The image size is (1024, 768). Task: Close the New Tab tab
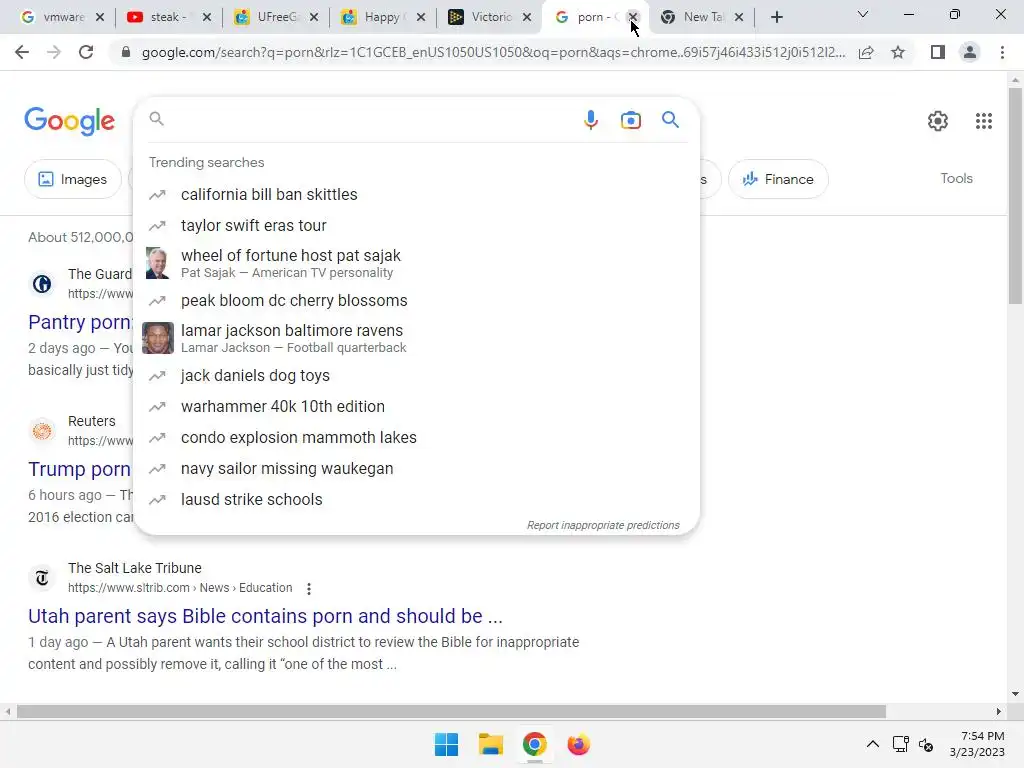pos(739,18)
